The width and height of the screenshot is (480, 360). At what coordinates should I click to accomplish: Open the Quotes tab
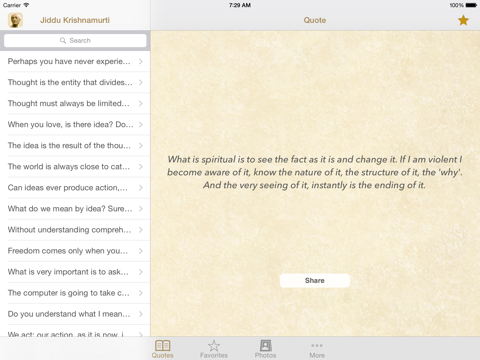(x=163, y=349)
